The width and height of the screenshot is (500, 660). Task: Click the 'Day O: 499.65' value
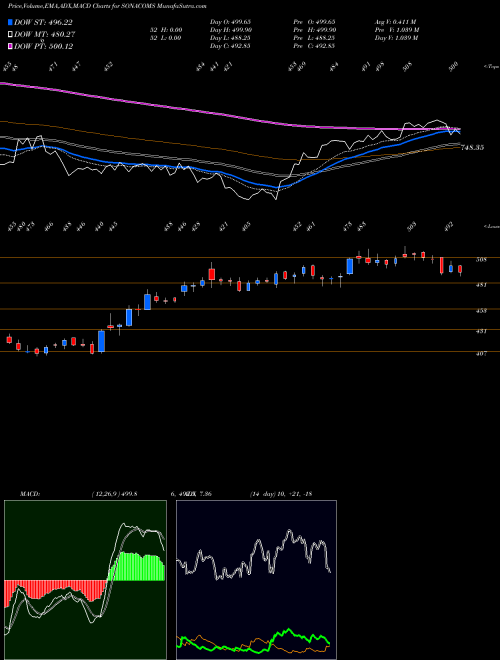tap(230, 22)
